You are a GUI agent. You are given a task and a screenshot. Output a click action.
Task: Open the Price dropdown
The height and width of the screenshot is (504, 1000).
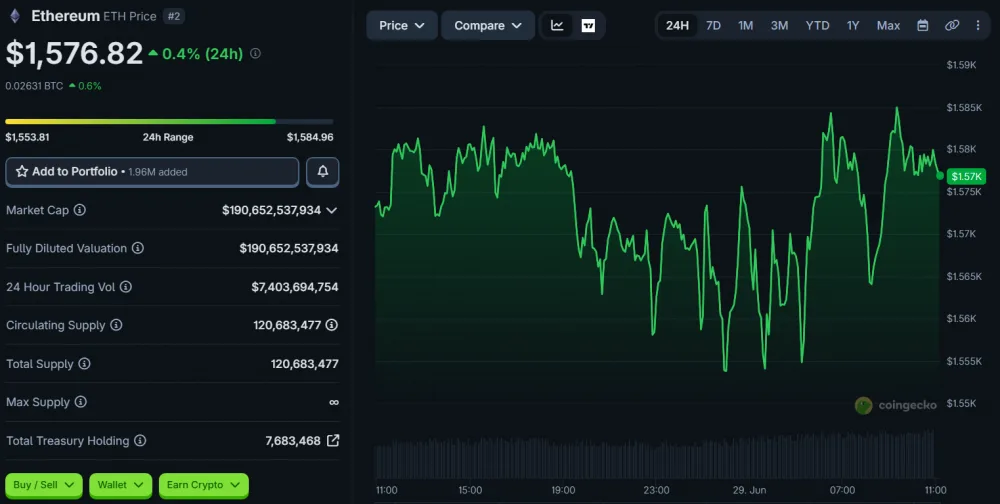(402, 26)
